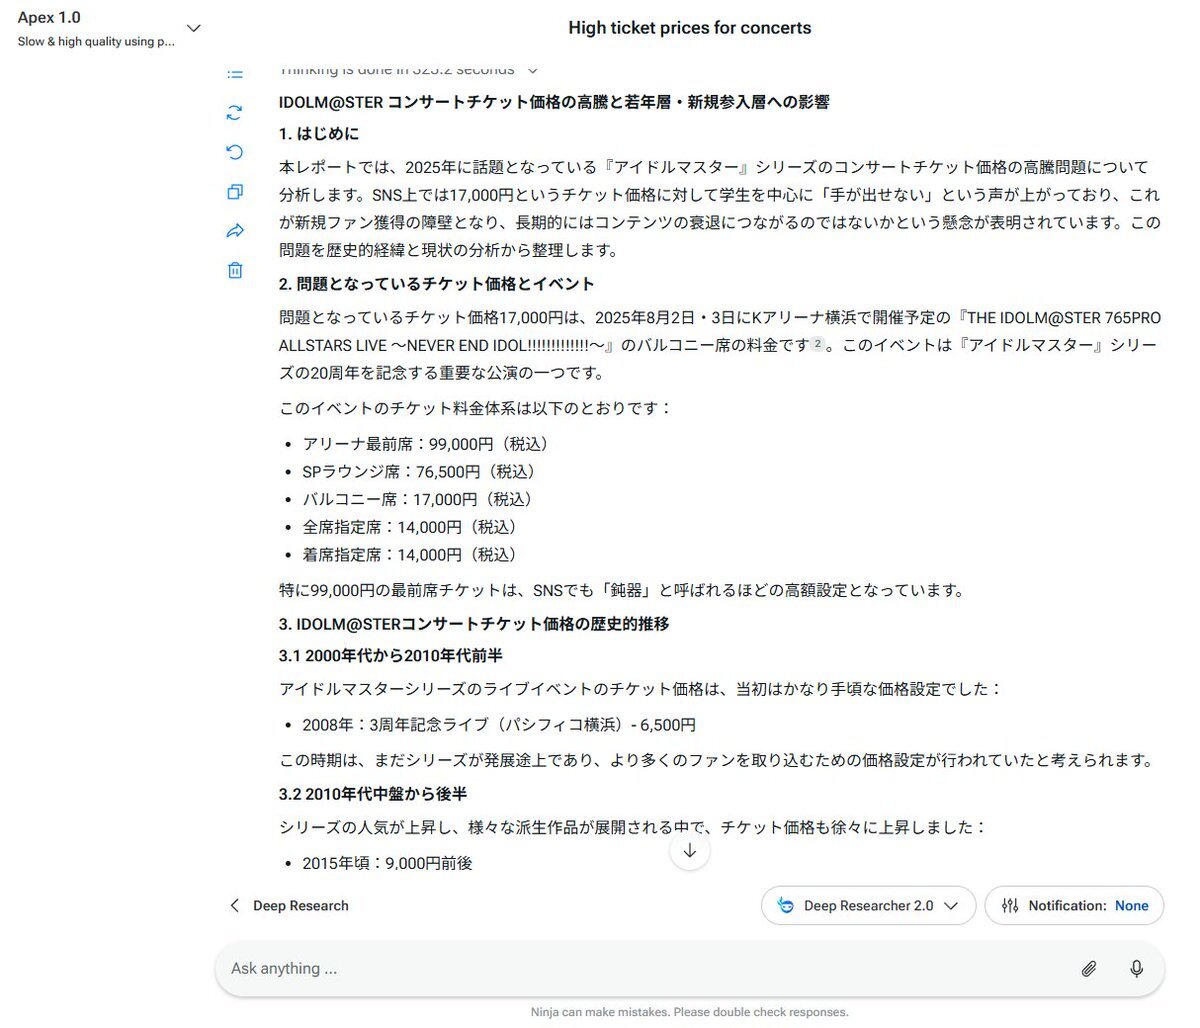The width and height of the screenshot is (1200, 1028).
Task: Click the heading 2. 問題となっているチケット価格とイベント
Action: point(437,283)
